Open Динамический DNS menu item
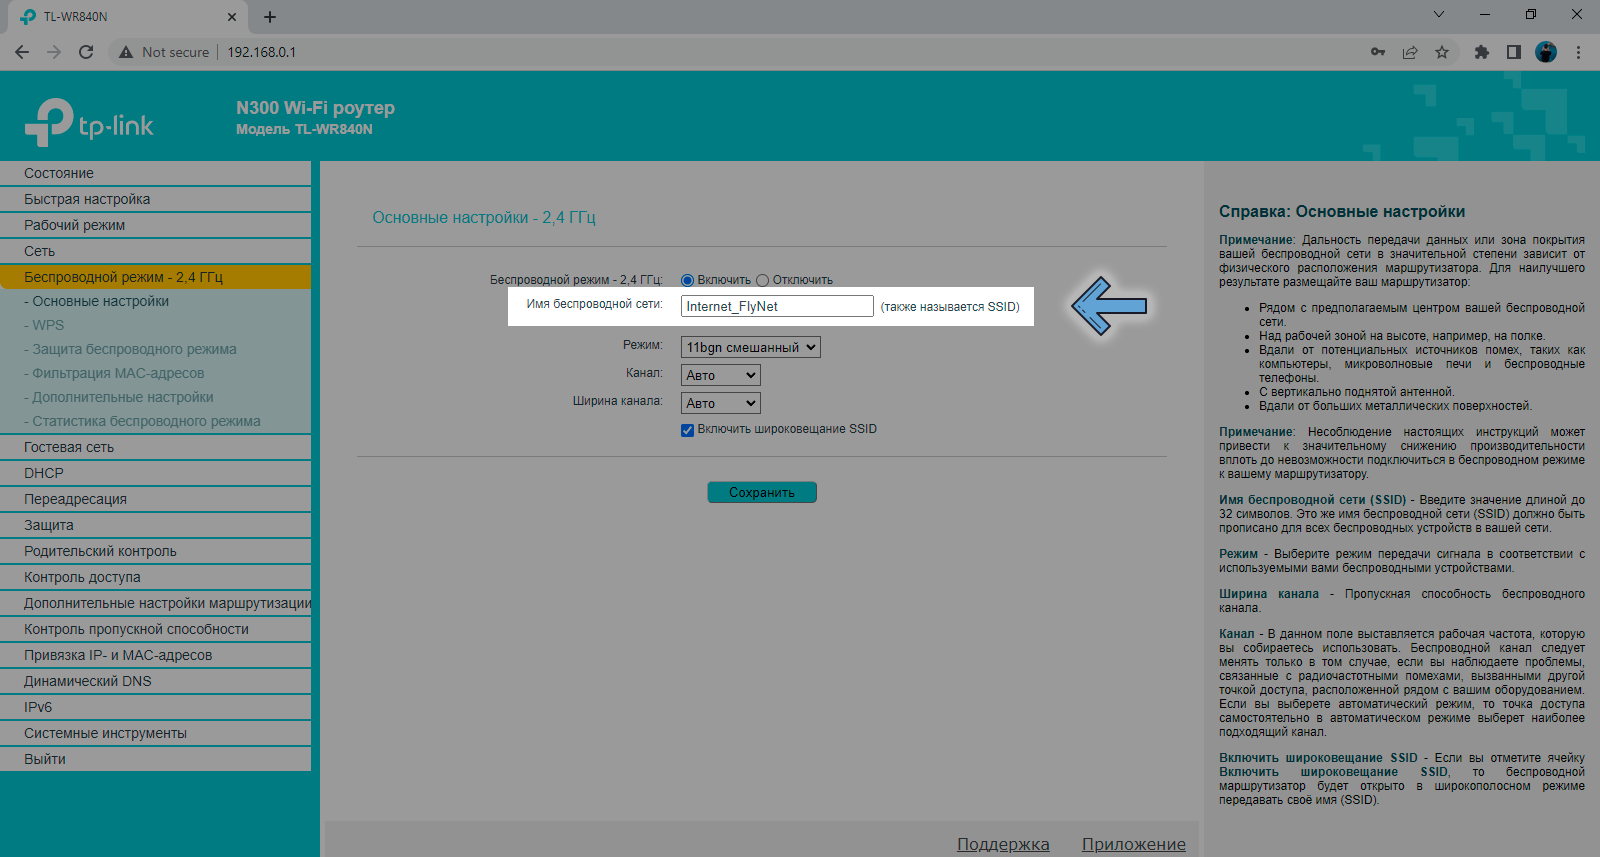 pos(155,681)
